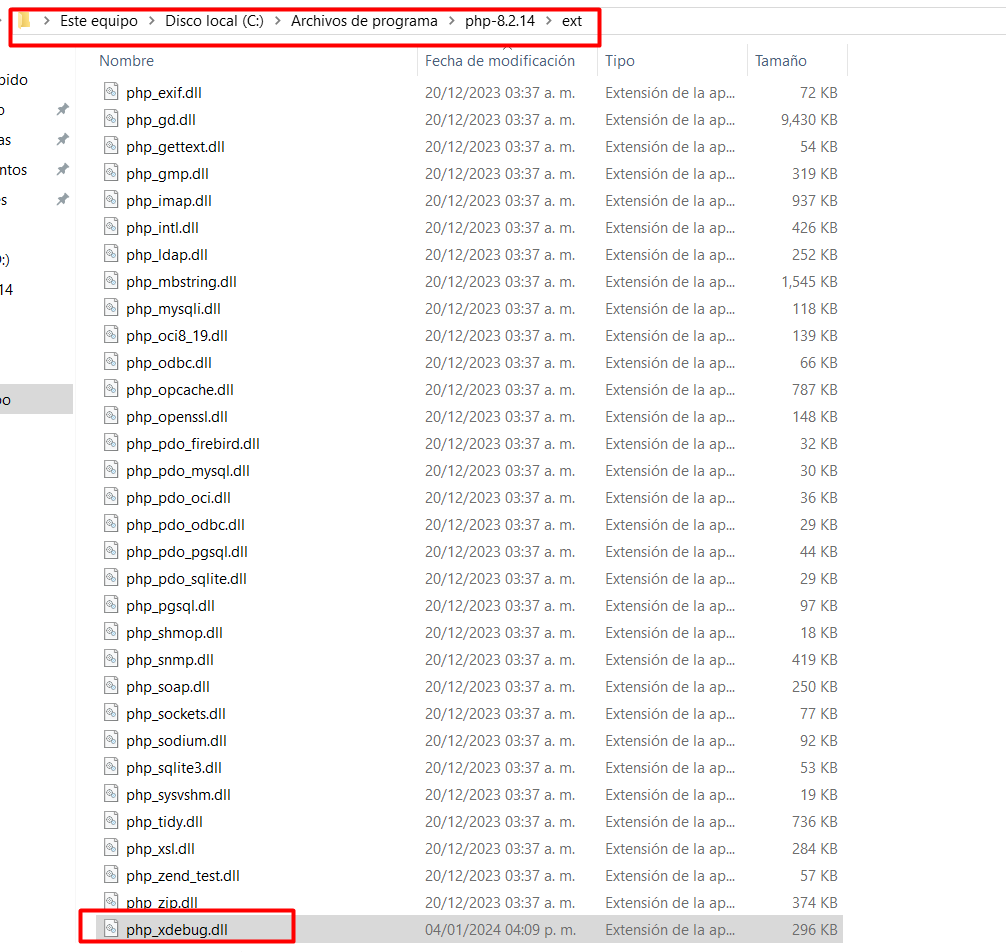Expand the chevron after Disco local (C:)
Screen dimensions: 1006x952
click(x=278, y=21)
